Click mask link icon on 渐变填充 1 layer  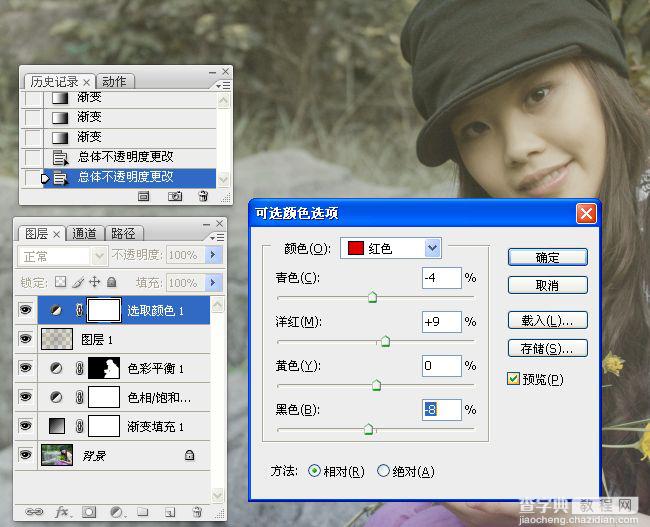(79, 426)
